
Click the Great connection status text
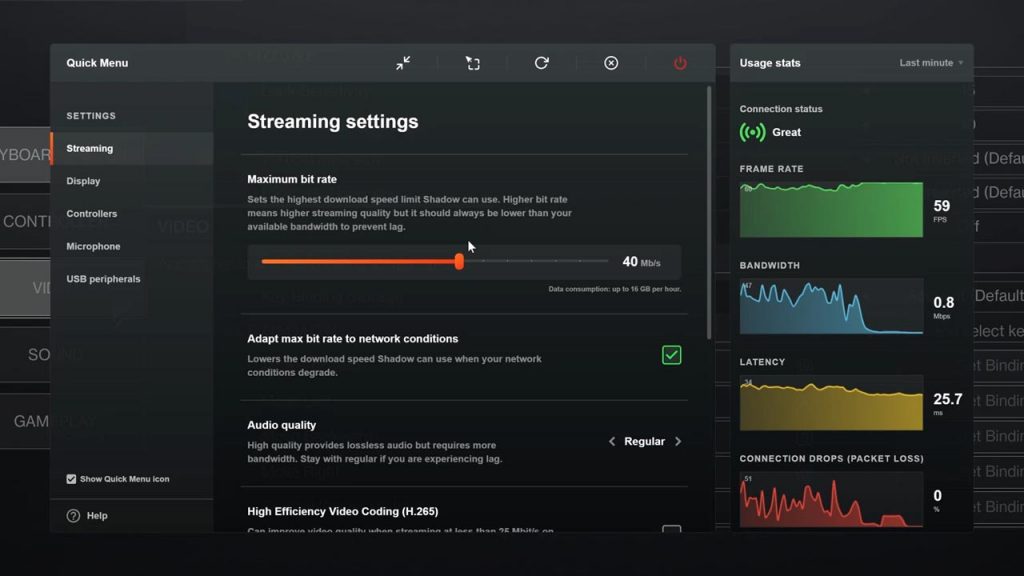(x=786, y=132)
